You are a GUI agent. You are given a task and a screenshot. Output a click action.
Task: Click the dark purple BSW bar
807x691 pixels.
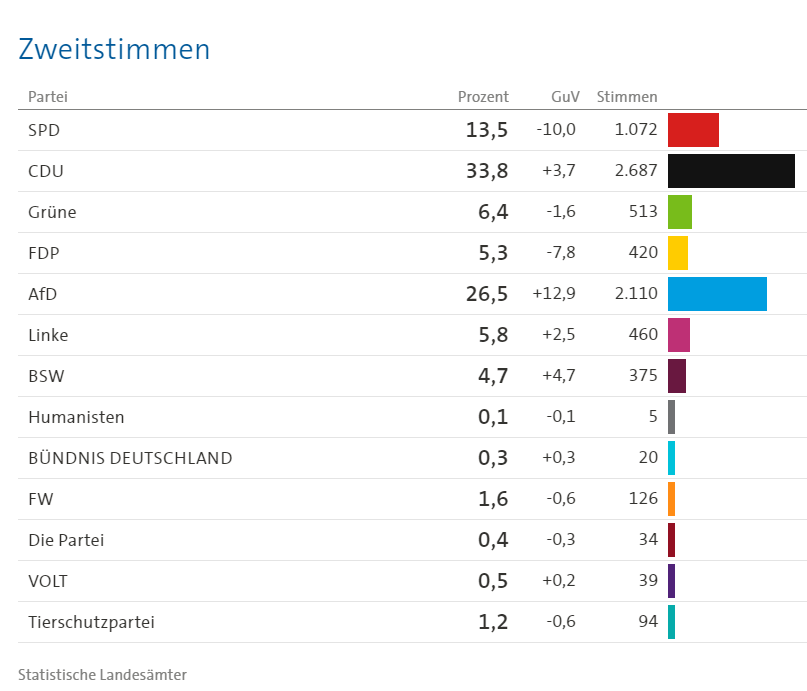(x=677, y=376)
